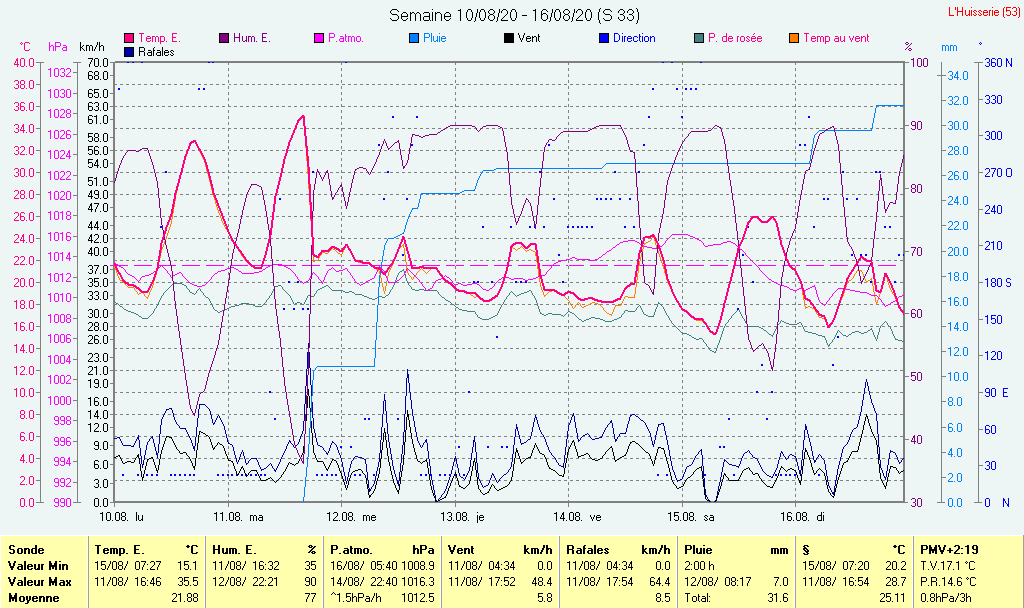The image size is (1024, 608).
Task: Select the 'Hum. E.' legend label
Action: tap(251, 38)
